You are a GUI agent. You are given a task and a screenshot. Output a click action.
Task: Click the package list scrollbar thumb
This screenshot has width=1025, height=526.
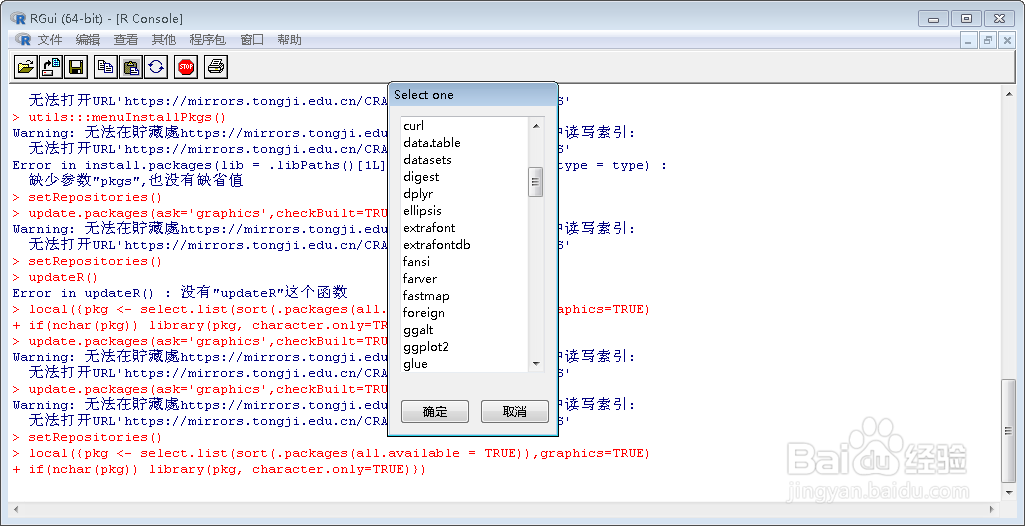pyautogui.click(x=535, y=182)
